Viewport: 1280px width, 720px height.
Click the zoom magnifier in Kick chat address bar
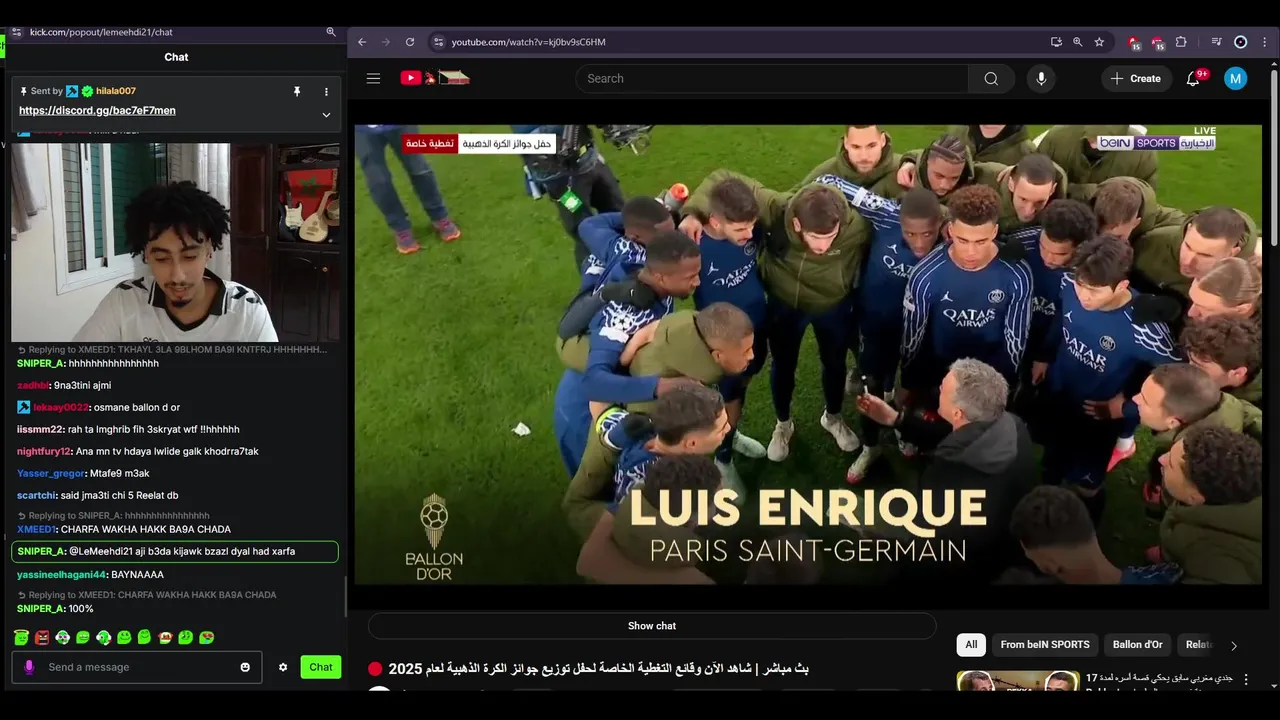click(331, 32)
